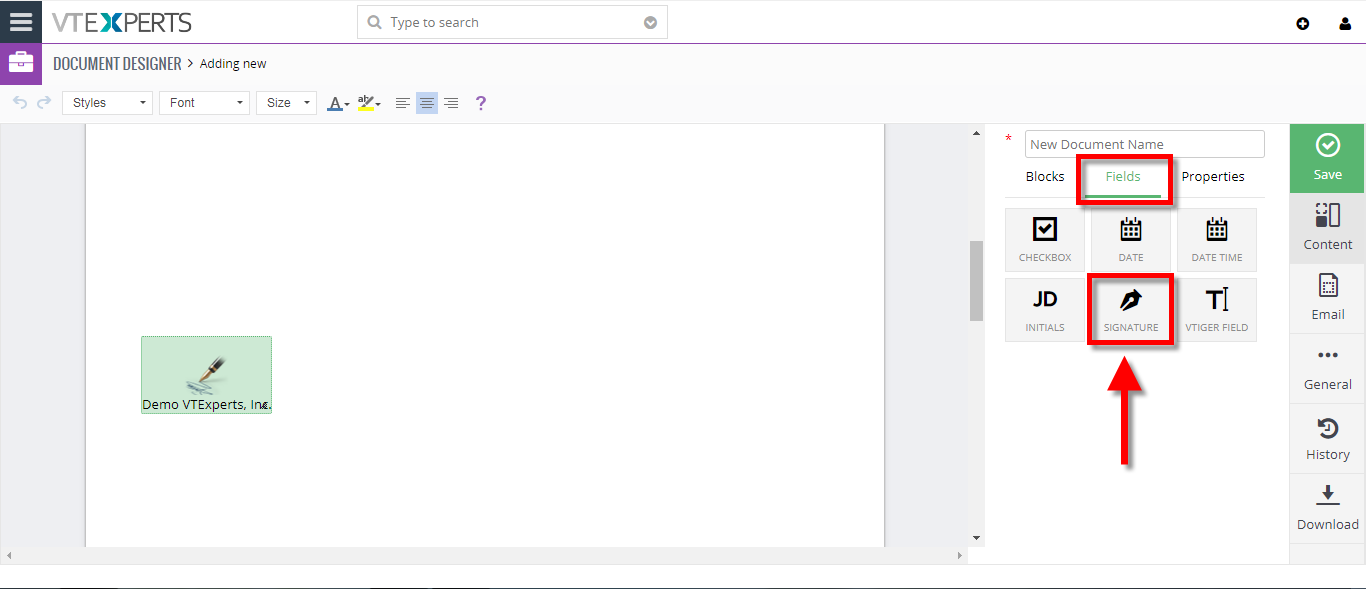This screenshot has height=589, width=1366.
Task: Add a Date field
Action: coord(1131,240)
